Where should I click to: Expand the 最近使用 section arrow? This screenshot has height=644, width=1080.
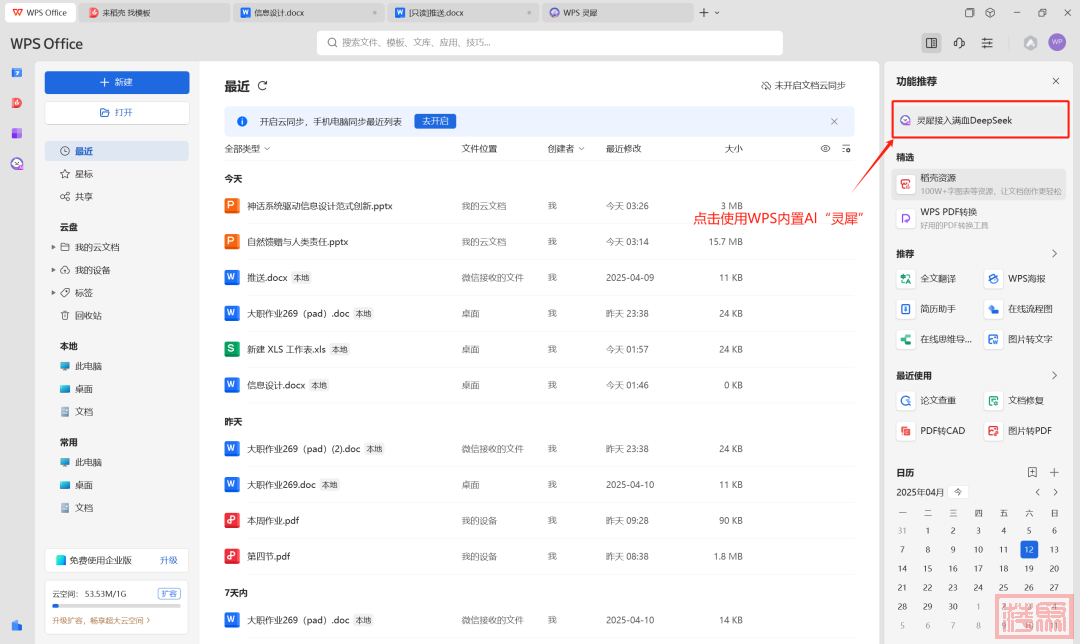point(1055,375)
